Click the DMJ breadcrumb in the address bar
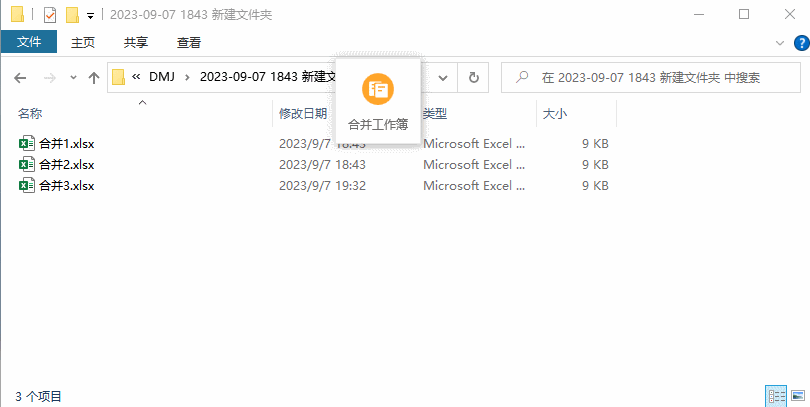 (x=161, y=77)
